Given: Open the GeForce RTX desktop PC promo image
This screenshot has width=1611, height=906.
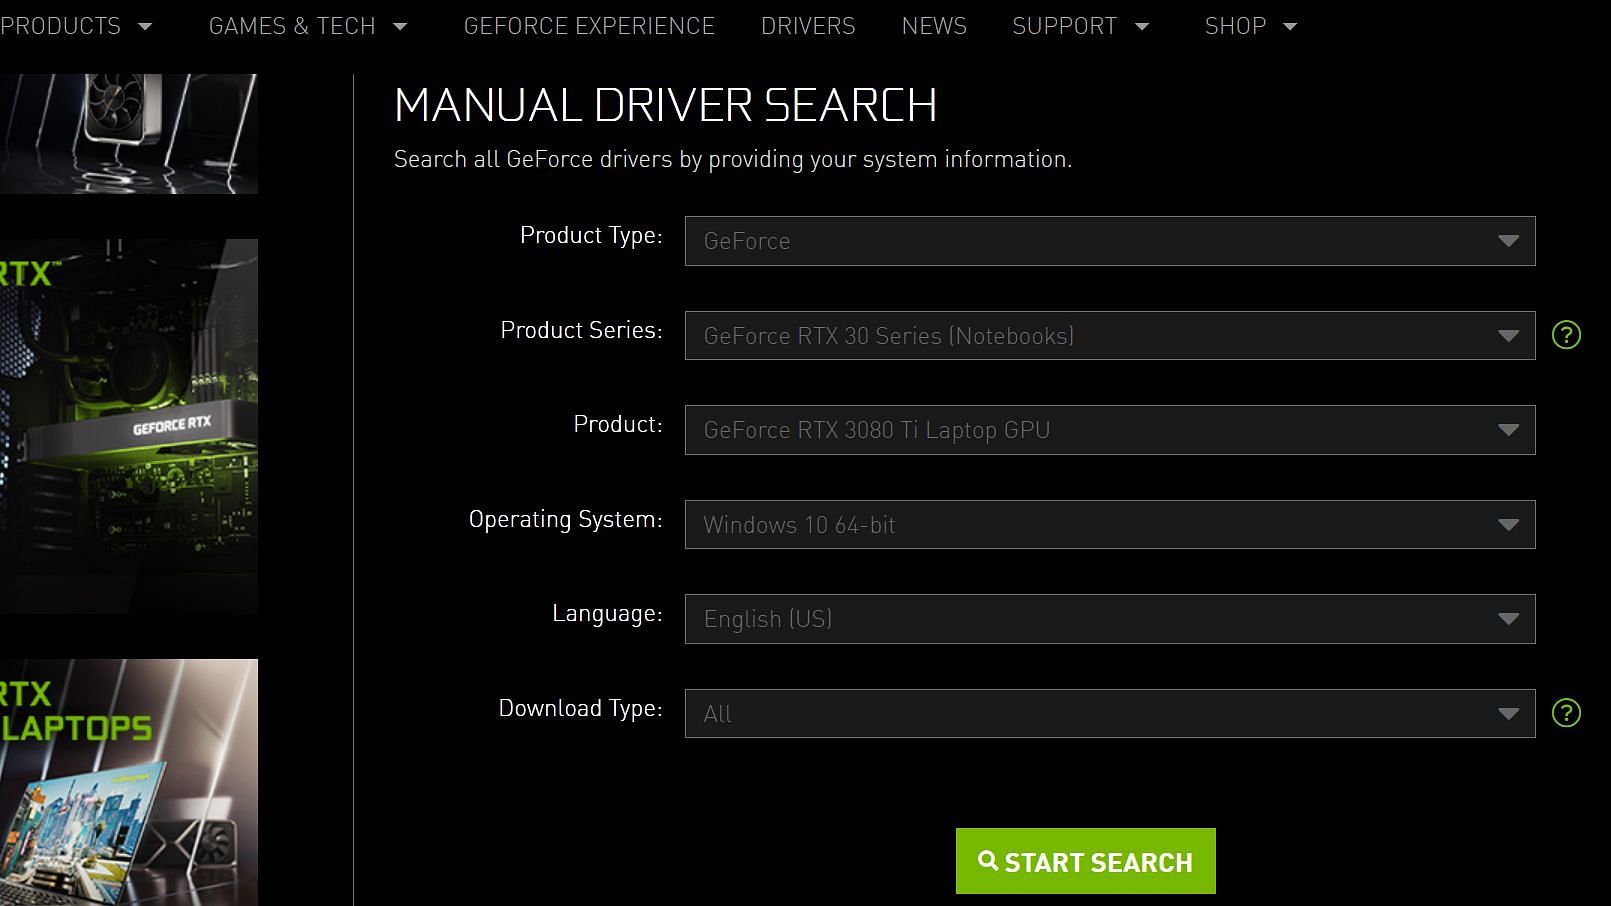Looking at the screenshot, I should 129,426.
